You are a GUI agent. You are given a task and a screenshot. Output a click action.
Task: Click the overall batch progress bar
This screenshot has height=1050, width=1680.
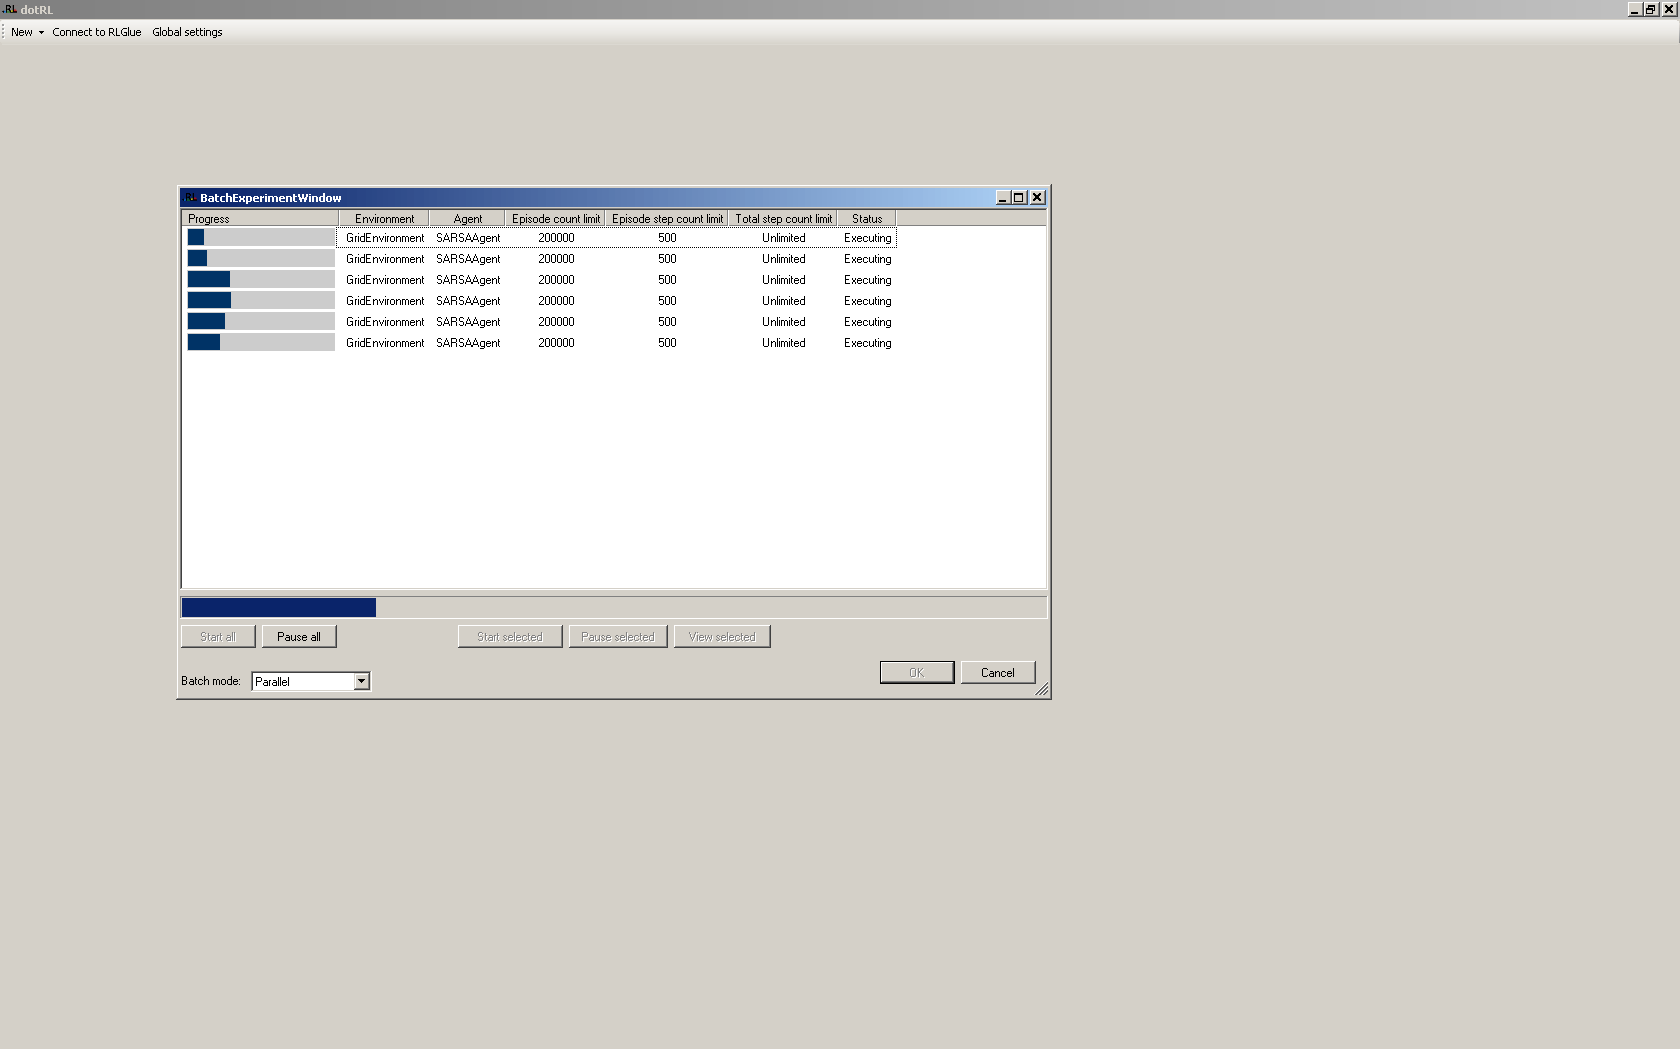point(613,607)
